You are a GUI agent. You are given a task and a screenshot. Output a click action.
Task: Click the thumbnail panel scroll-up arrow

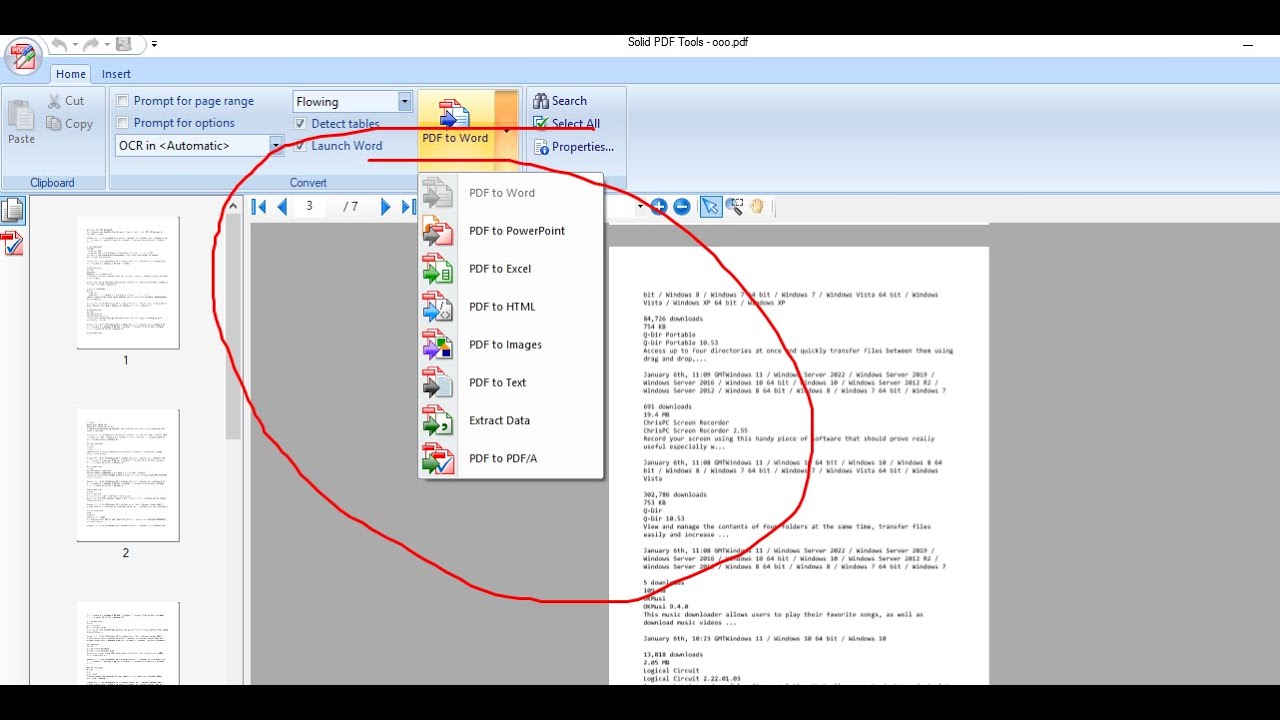[234, 207]
